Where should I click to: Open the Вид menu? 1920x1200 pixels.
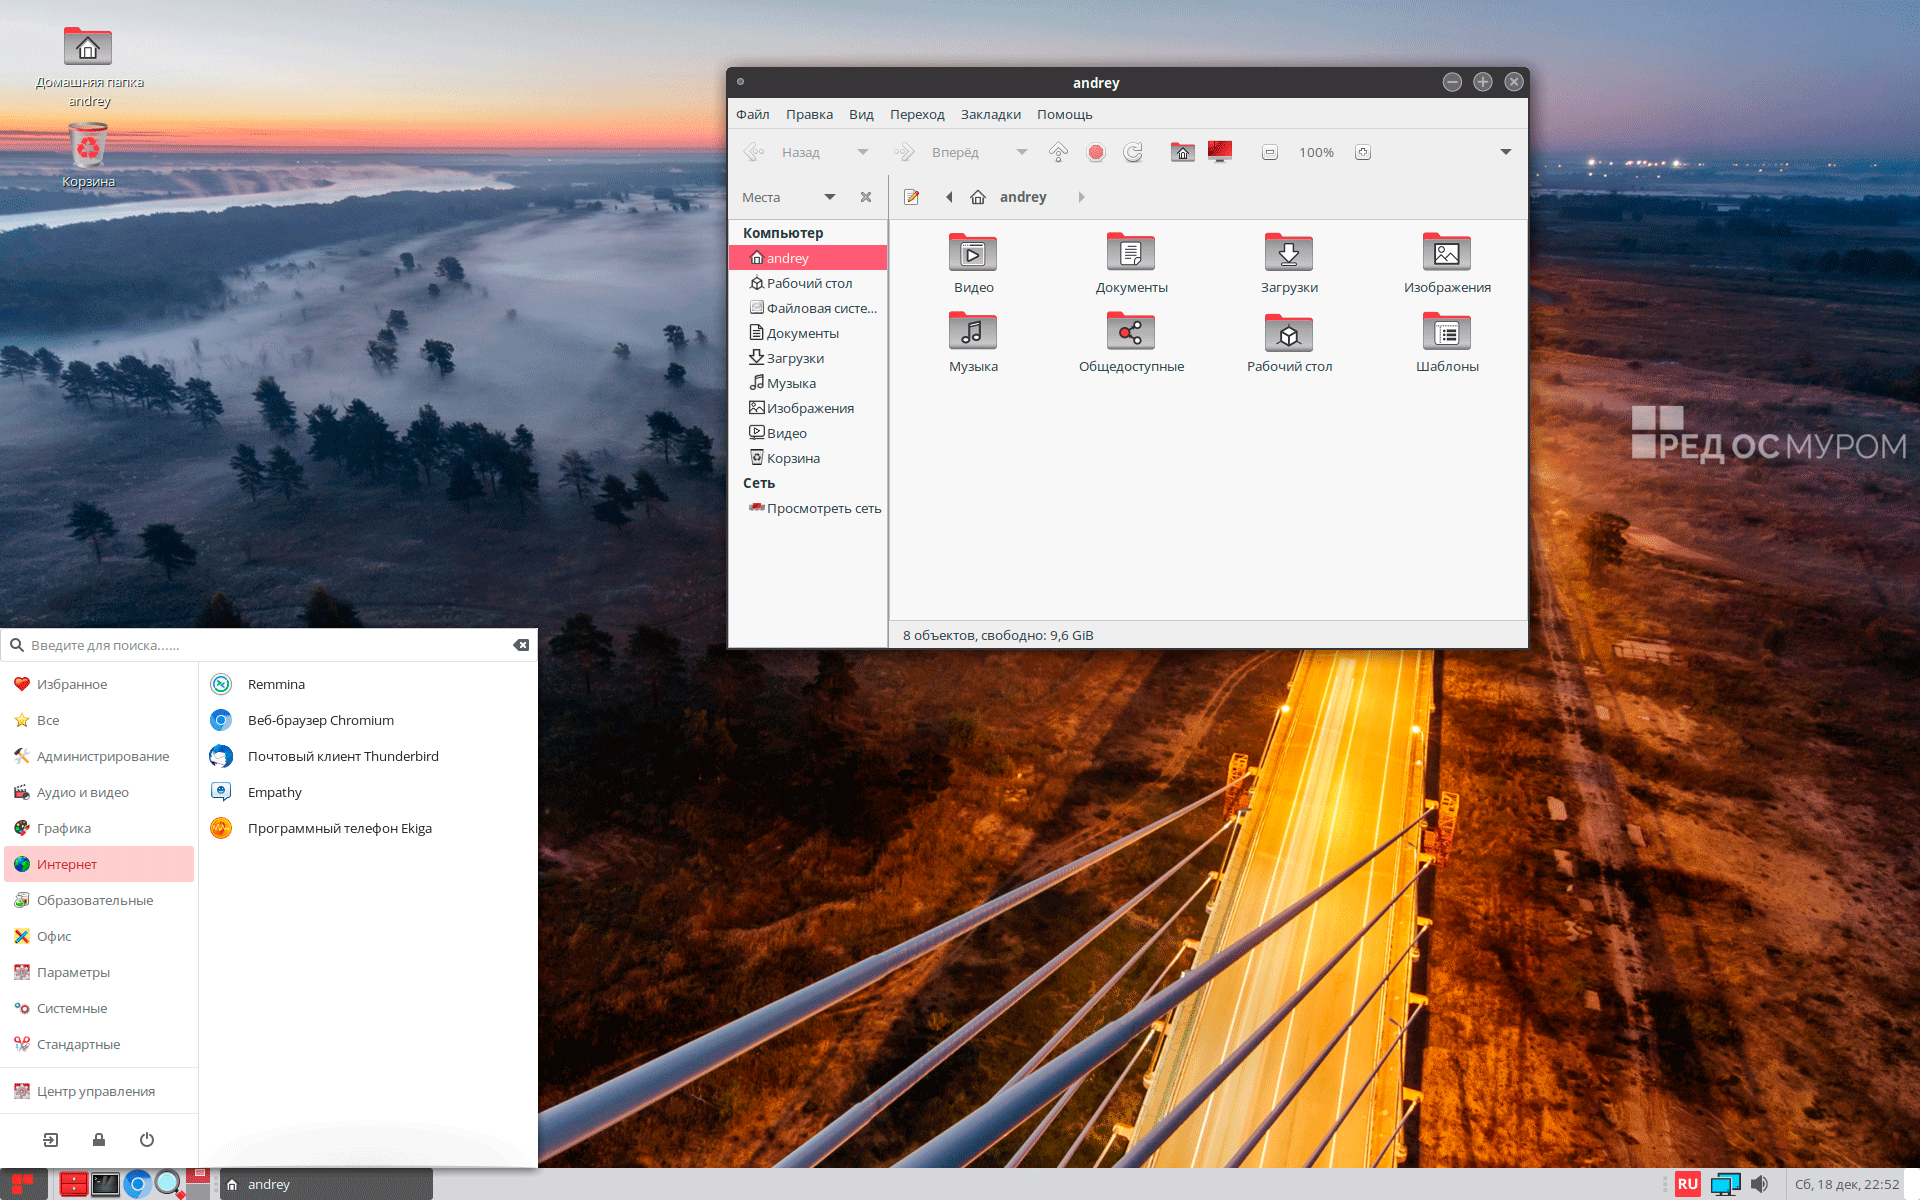pos(861,114)
